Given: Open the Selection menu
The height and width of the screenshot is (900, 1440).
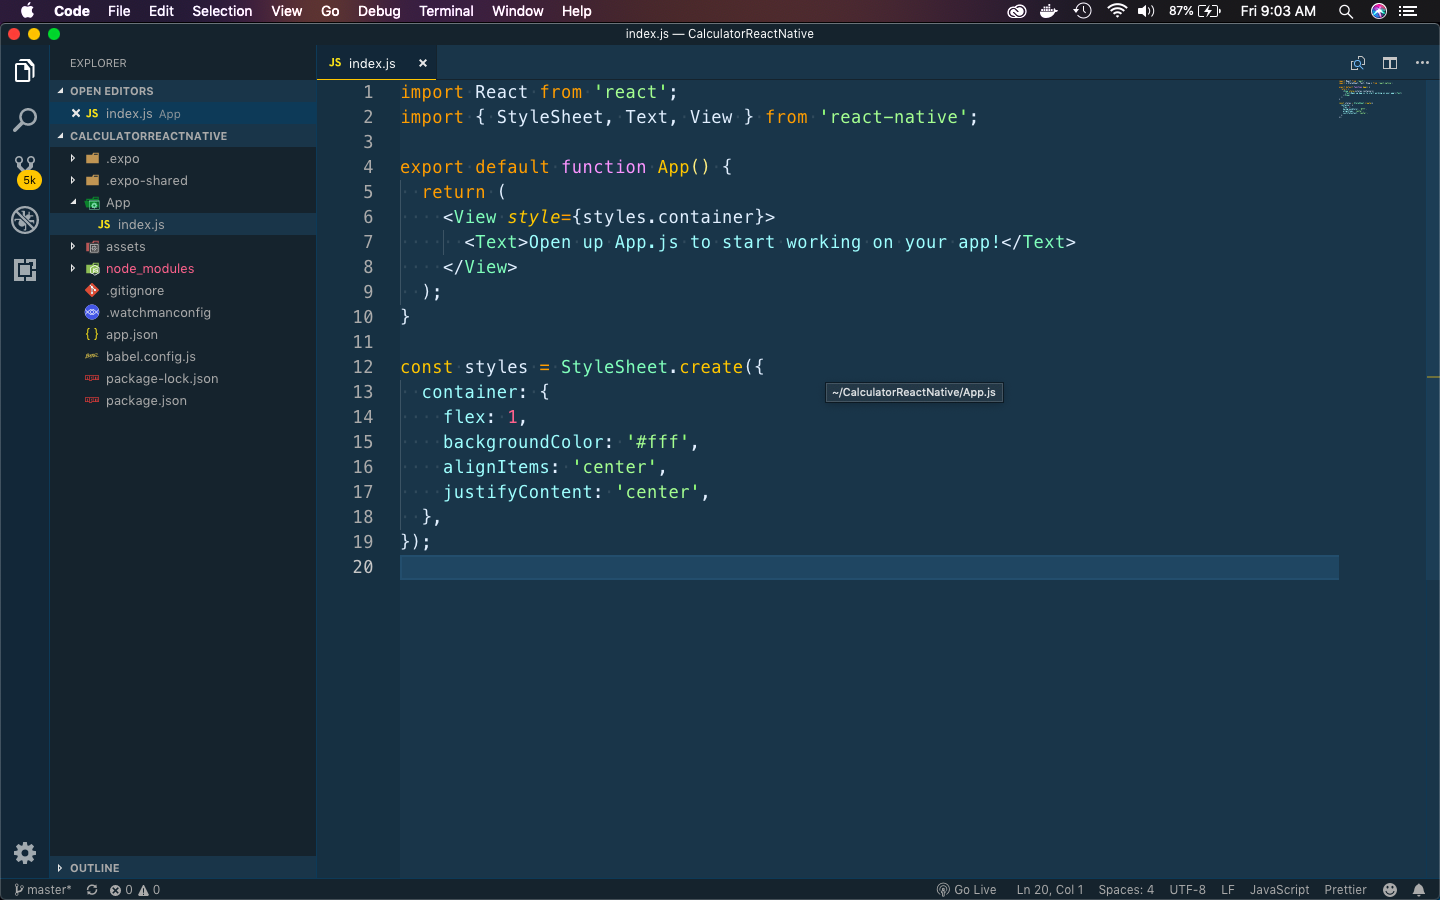Looking at the screenshot, I should (x=222, y=11).
